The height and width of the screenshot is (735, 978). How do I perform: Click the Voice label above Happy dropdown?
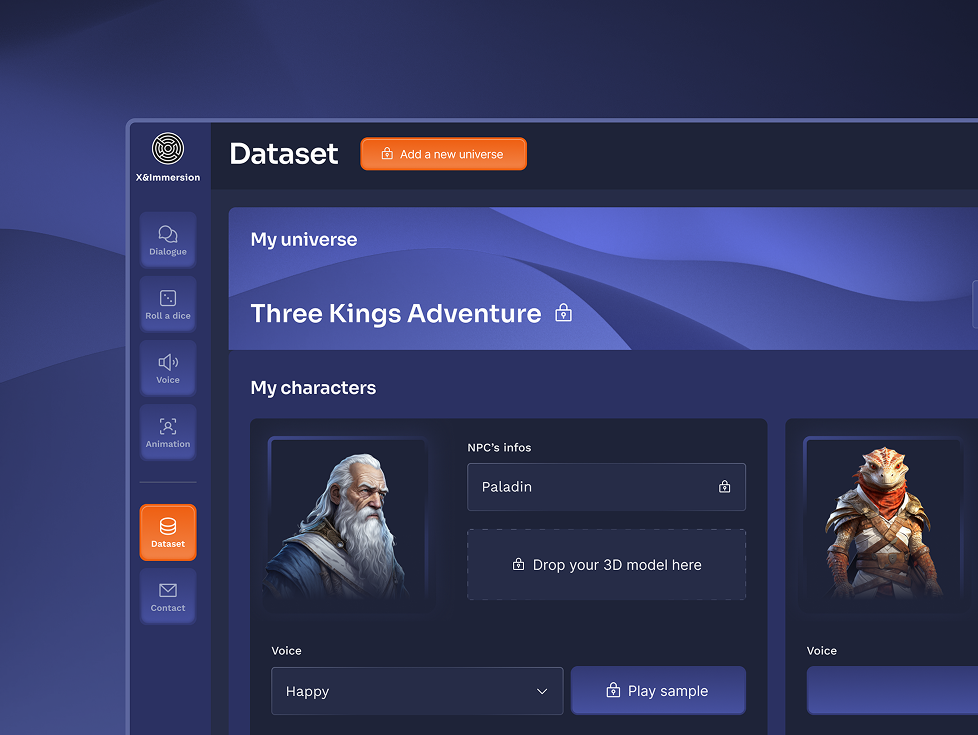coord(286,651)
